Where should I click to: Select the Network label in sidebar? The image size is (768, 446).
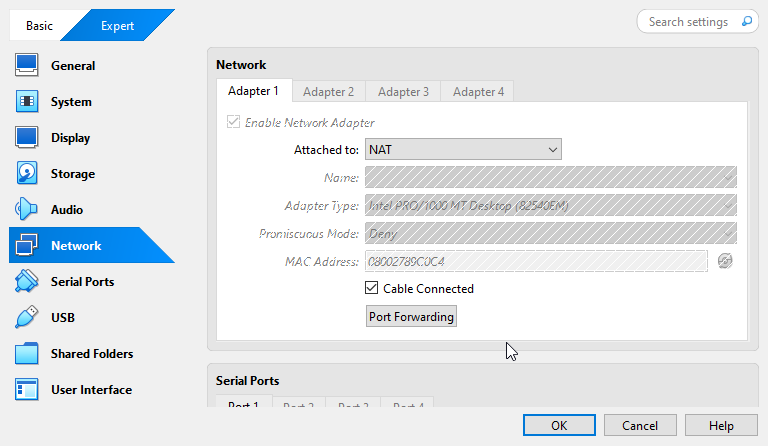[x=76, y=246]
